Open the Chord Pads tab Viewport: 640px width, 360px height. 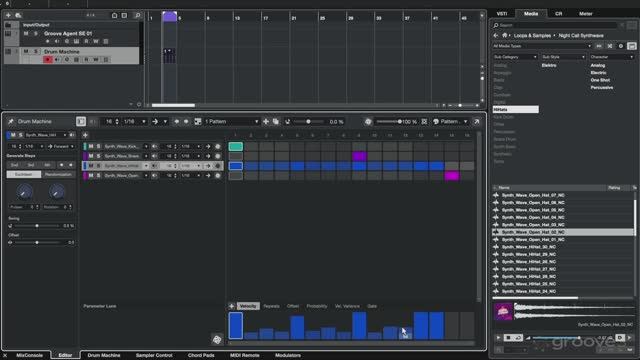point(201,355)
